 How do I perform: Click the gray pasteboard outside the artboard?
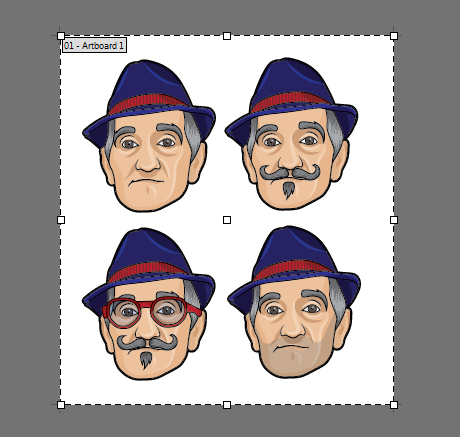pos(27,217)
